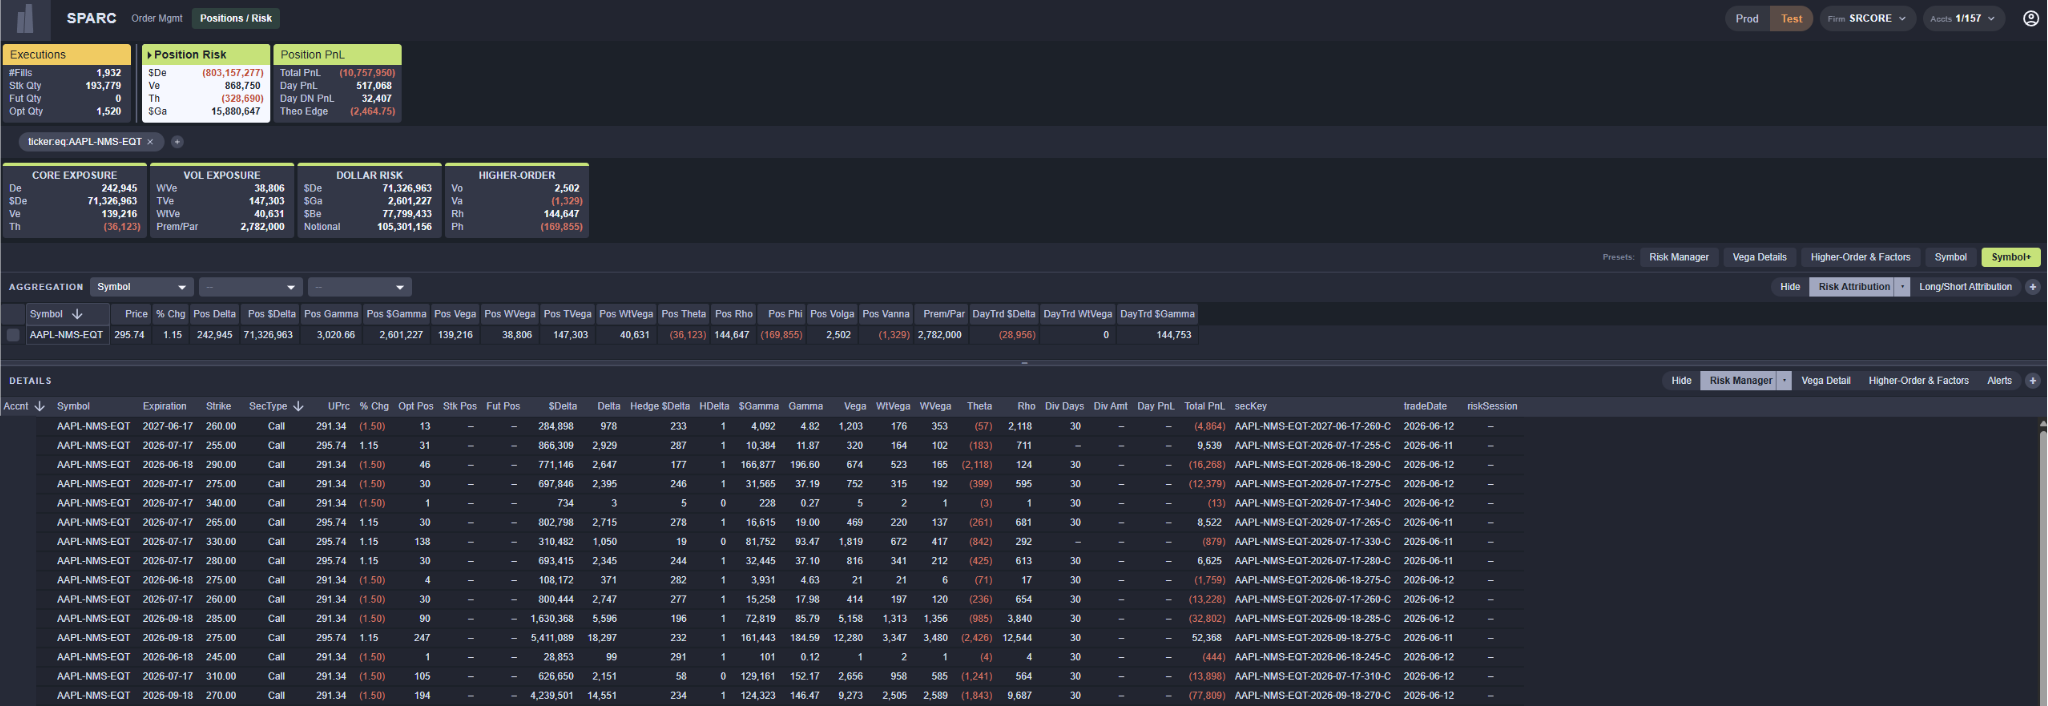This screenshot has width=2048, height=706.
Task: Click the DOLLAR RISK panel header
Action: tap(369, 175)
